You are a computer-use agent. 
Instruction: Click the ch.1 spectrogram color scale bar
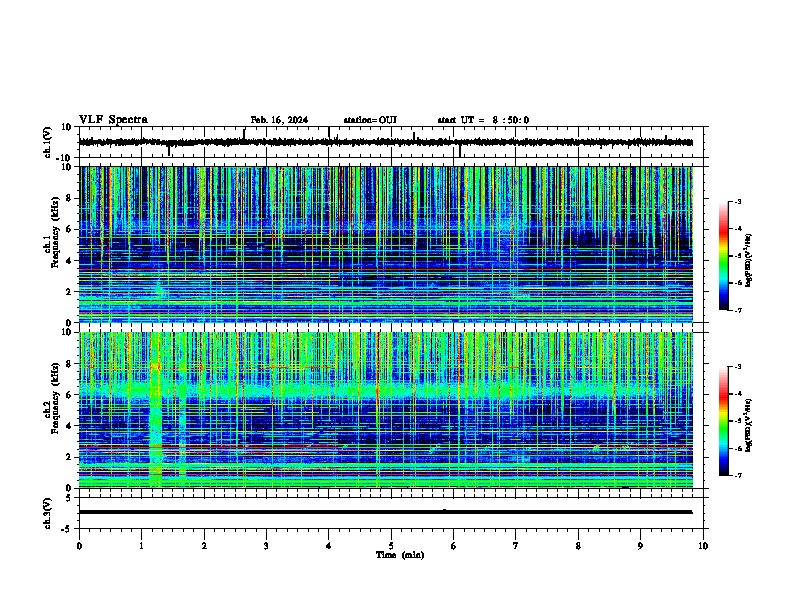tap(724, 256)
